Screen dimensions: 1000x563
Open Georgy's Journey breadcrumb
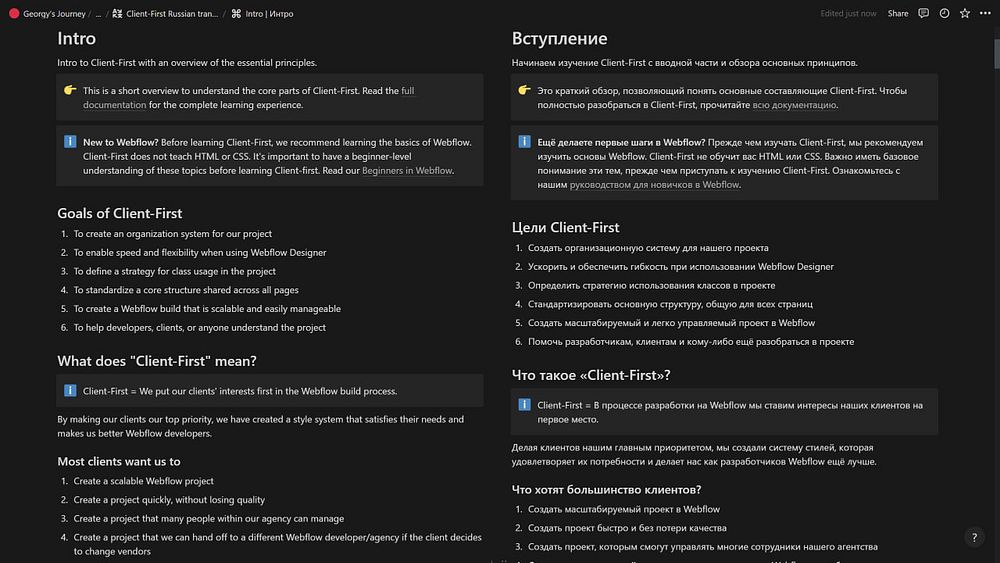coord(54,14)
